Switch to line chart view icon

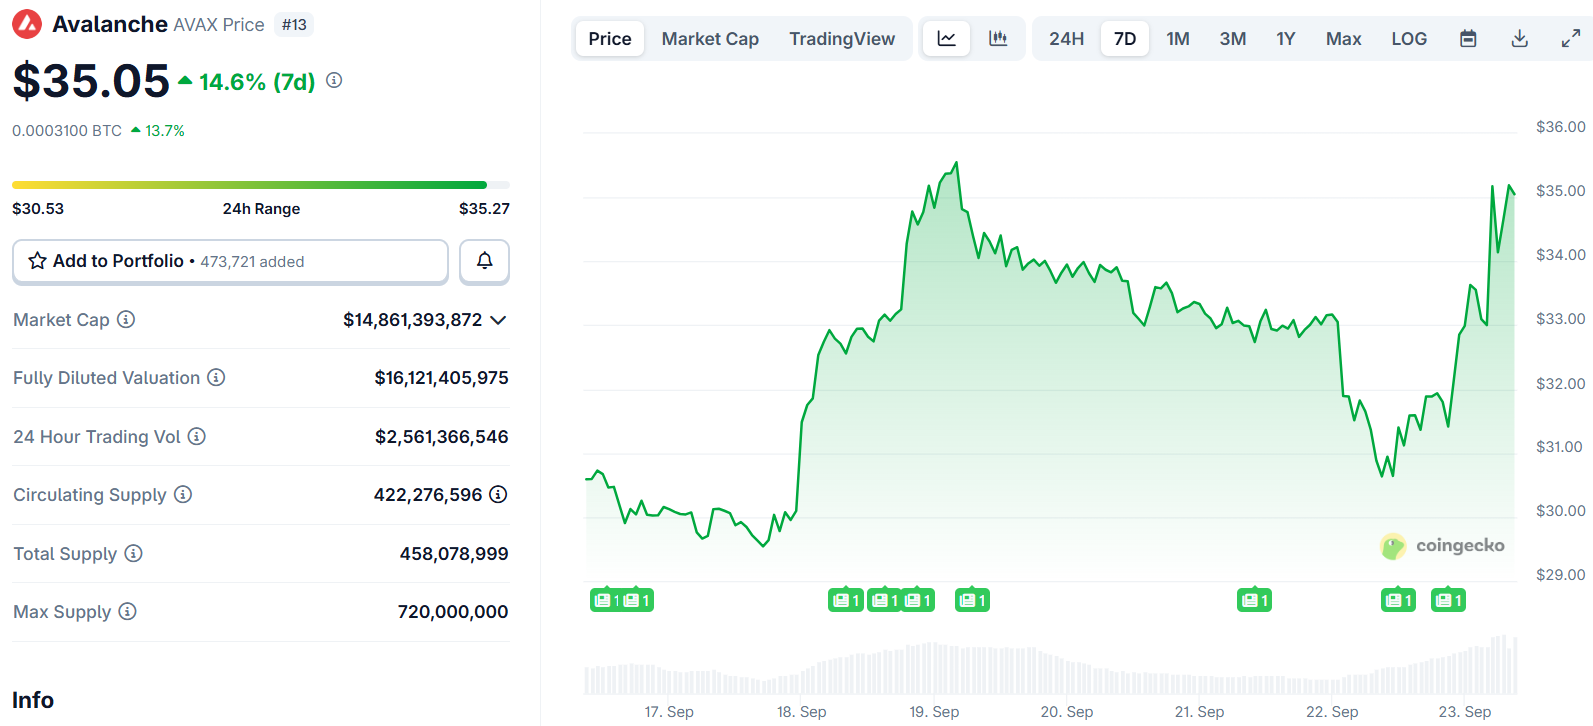(x=946, y=39)
